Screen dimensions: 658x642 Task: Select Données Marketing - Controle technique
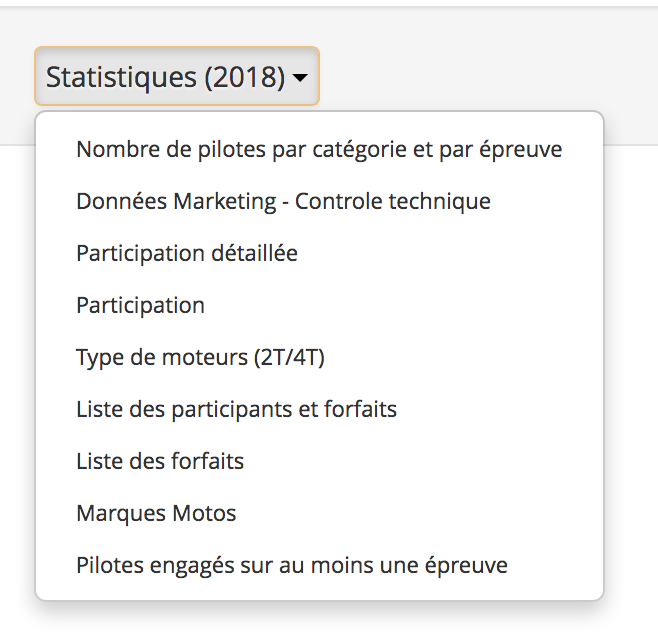[x=283, y=202]
